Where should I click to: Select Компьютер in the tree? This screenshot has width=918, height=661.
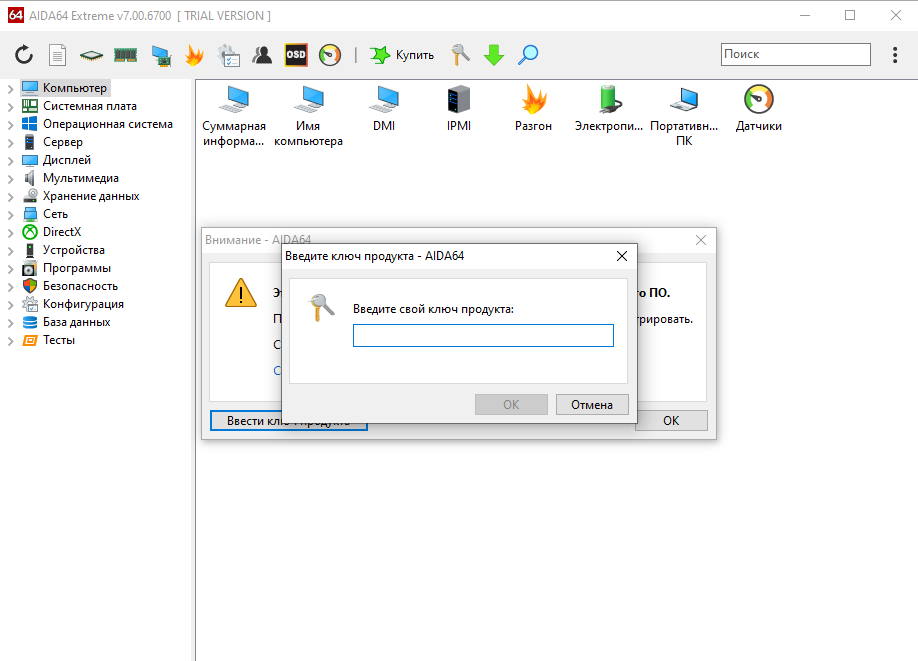click(x=75, y=88)
